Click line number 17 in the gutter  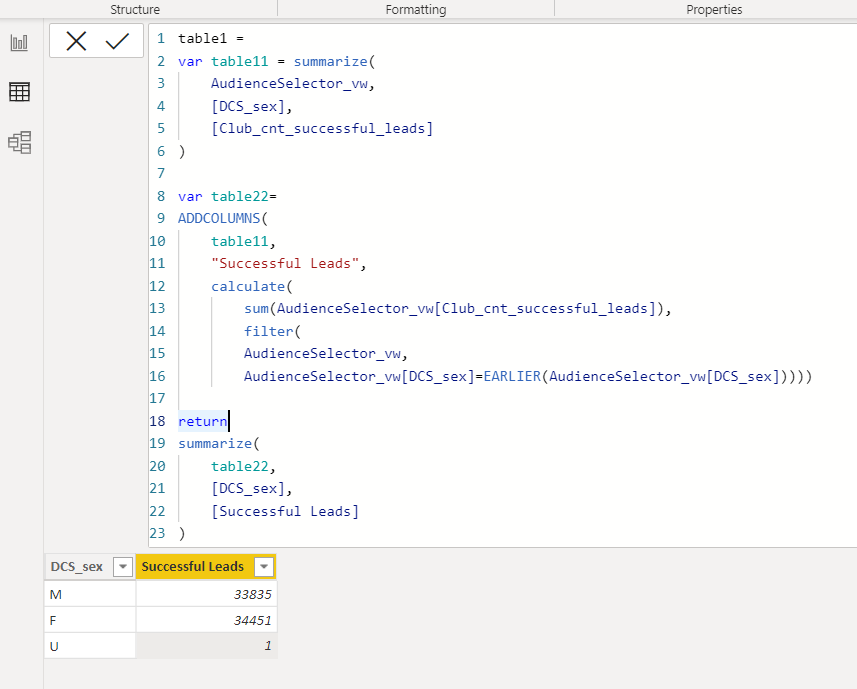(157, 398)
